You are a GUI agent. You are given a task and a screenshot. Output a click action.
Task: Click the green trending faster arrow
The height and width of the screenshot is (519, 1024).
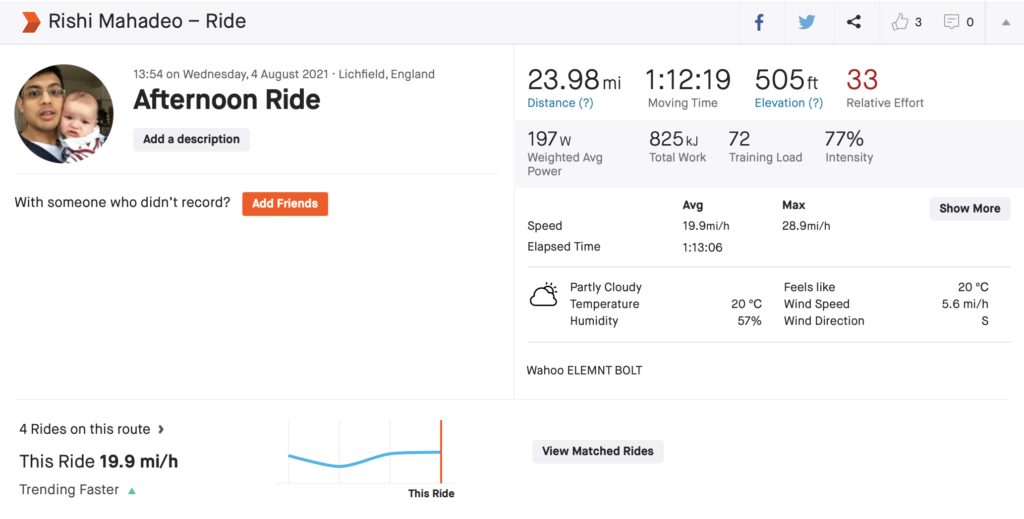(132, 490)
